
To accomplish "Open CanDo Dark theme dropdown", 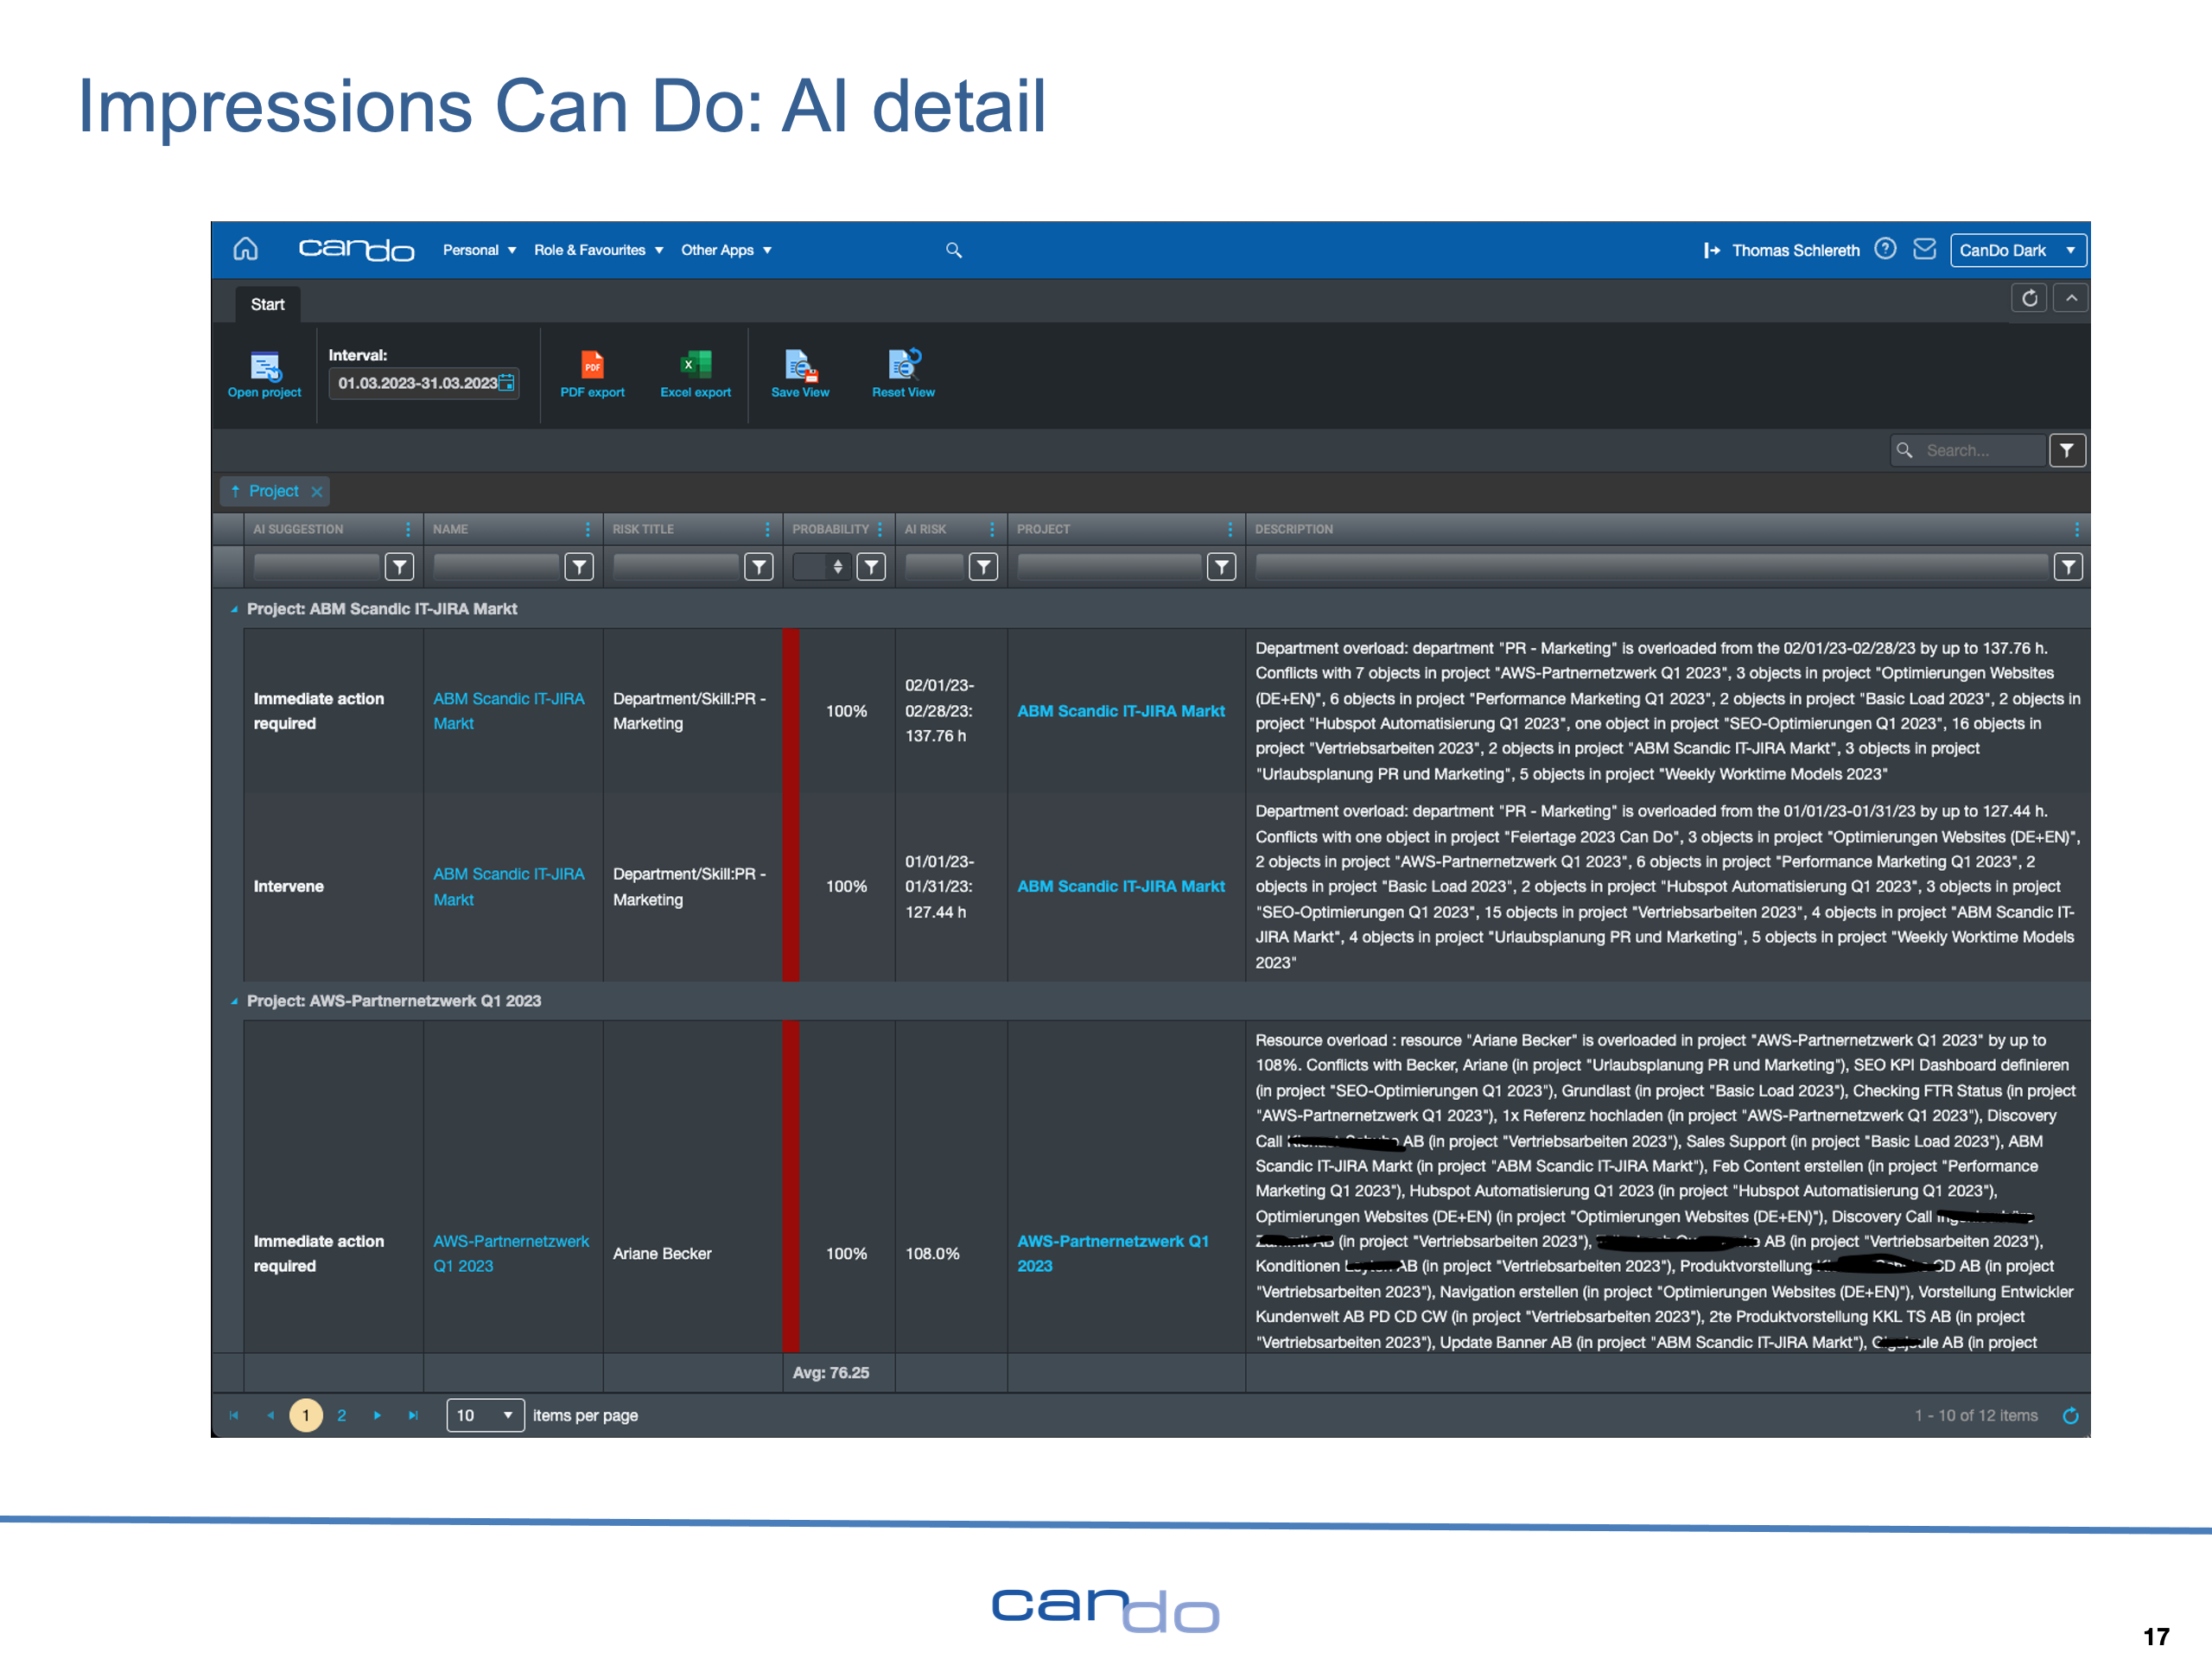I will tap(2018, 250).
